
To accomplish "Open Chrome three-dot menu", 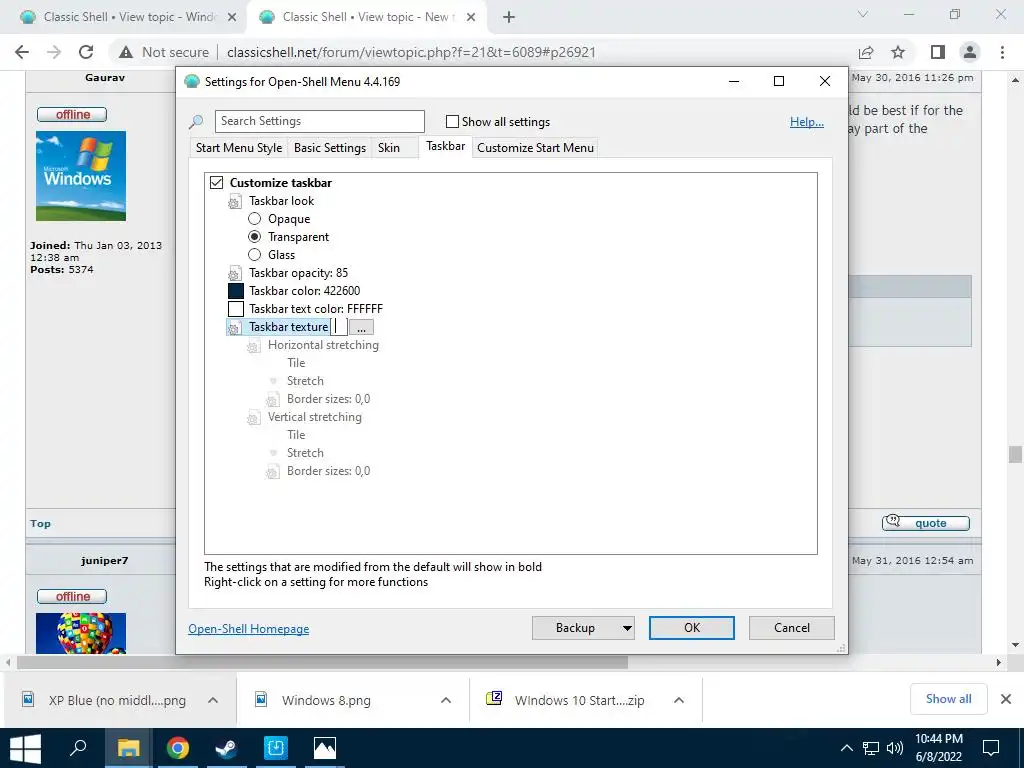I will pos(1002,52).
